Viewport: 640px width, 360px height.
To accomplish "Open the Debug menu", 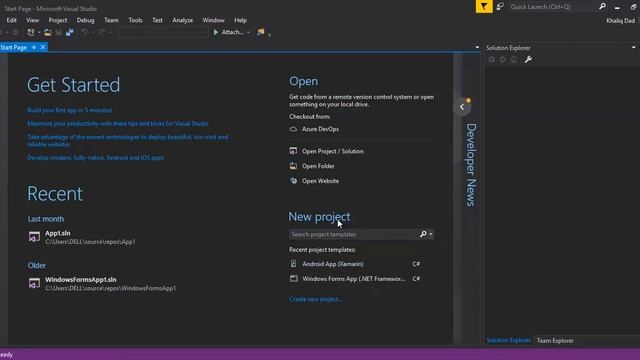I will point(85,20).
